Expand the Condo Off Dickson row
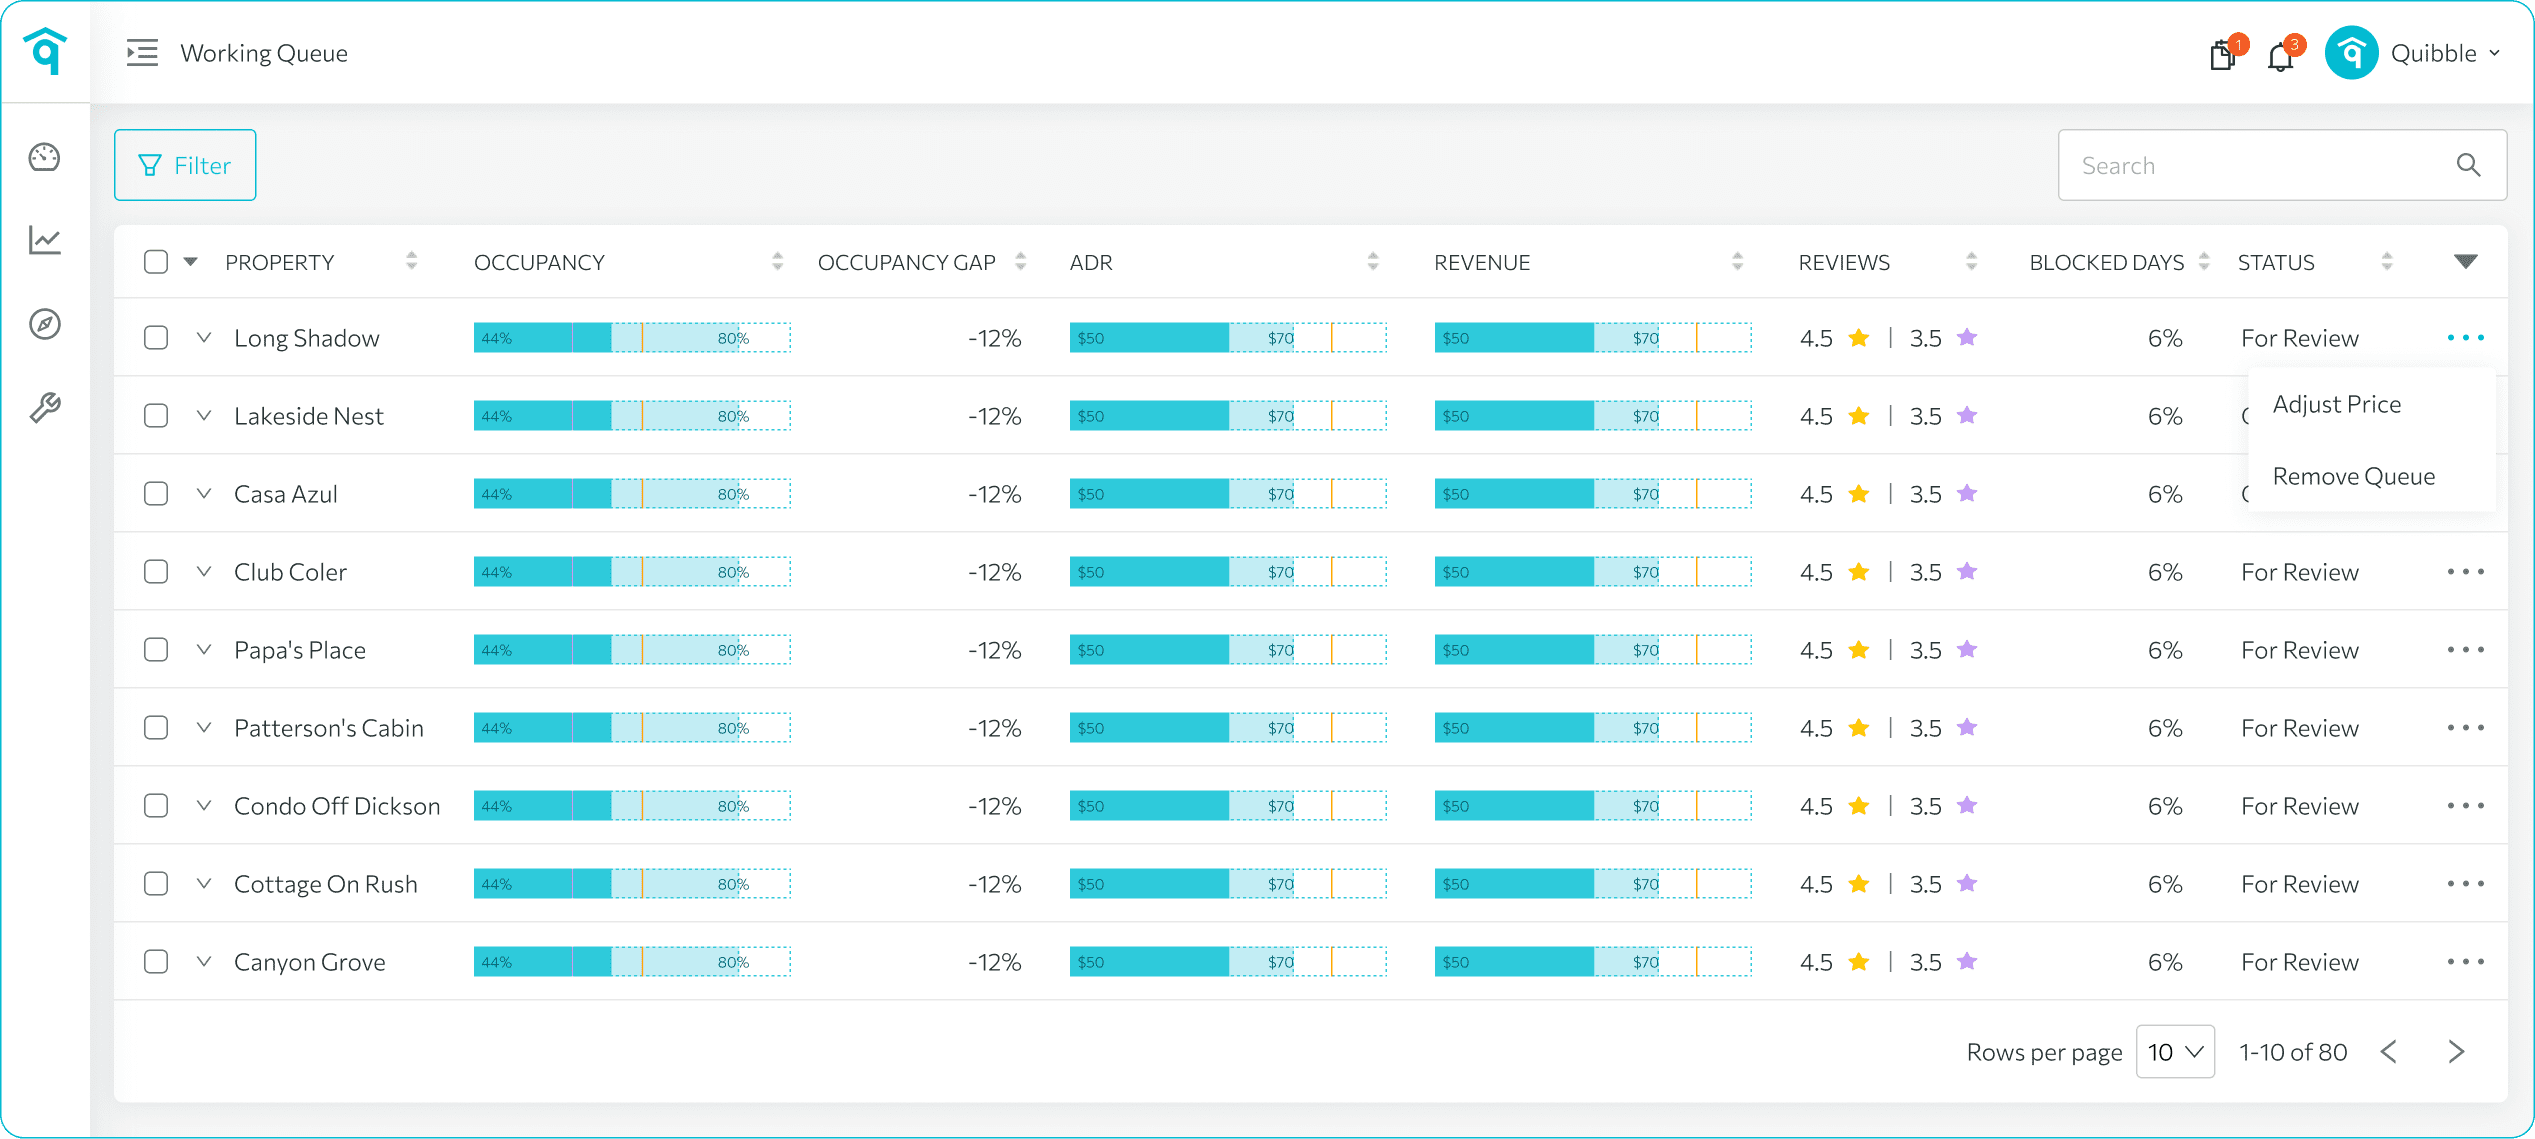This screenshot has height=1139, width=2535. pyautogui.click(x=204, y=806)
